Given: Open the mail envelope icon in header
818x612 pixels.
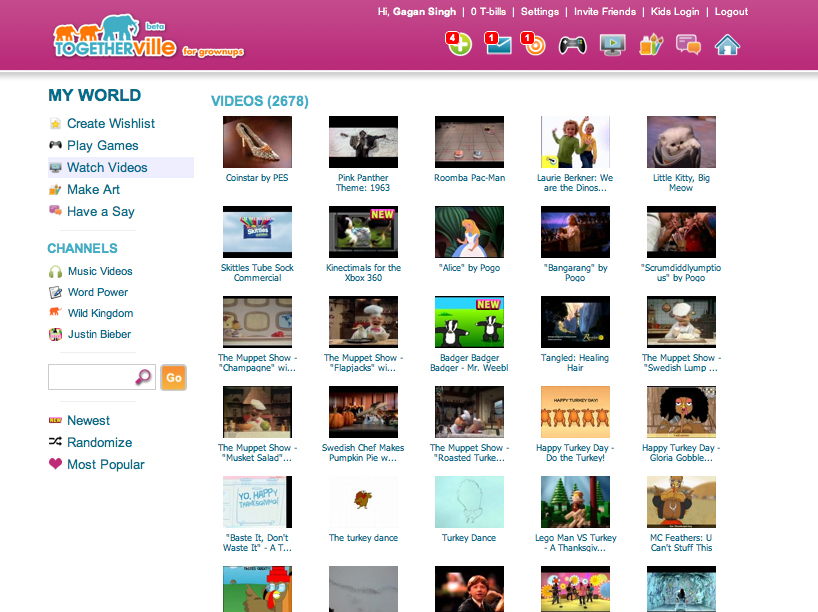Looking at the screenshot, I should coord(497,44).
